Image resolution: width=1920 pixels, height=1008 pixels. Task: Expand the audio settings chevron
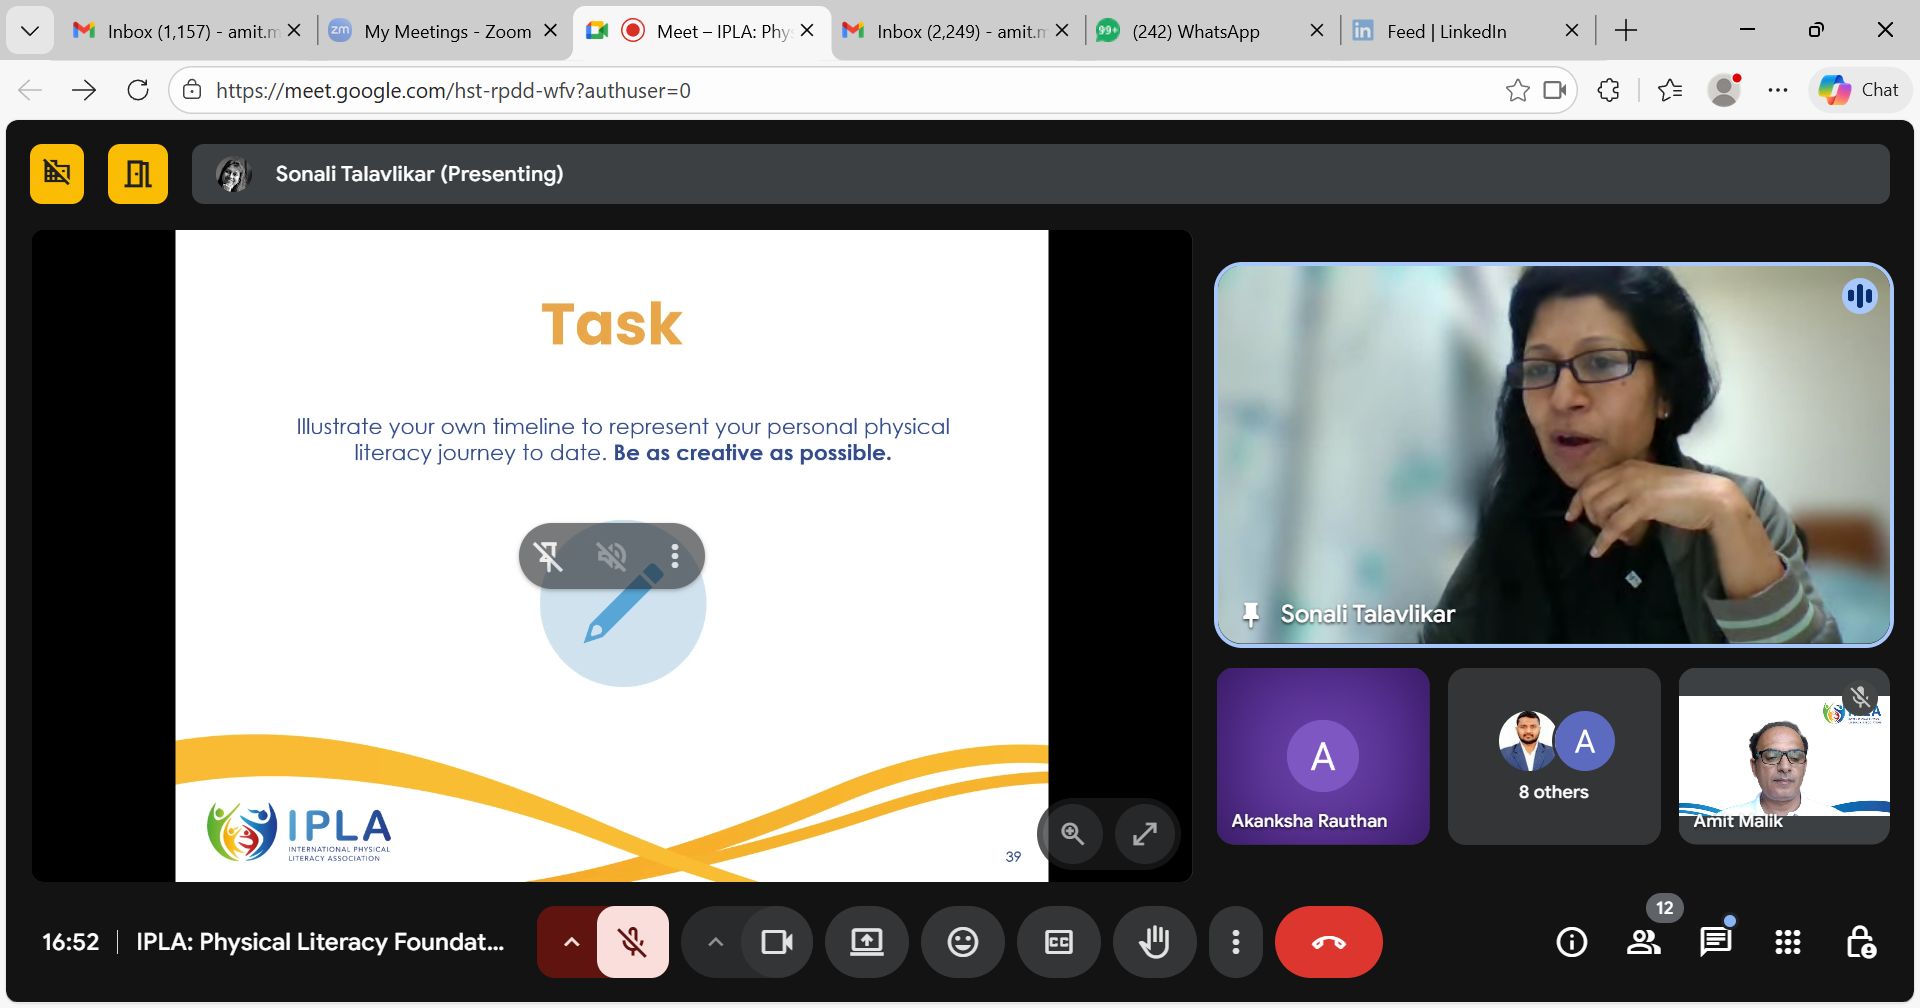(571, 942)
